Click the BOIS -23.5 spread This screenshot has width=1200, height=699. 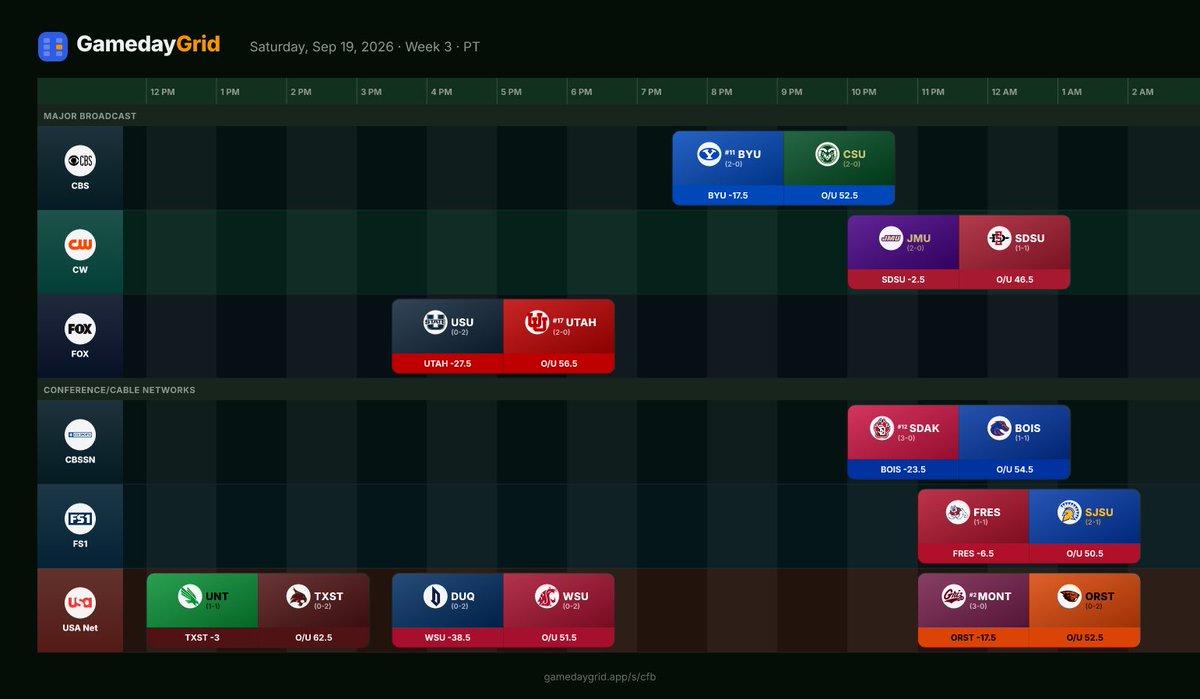903,469
